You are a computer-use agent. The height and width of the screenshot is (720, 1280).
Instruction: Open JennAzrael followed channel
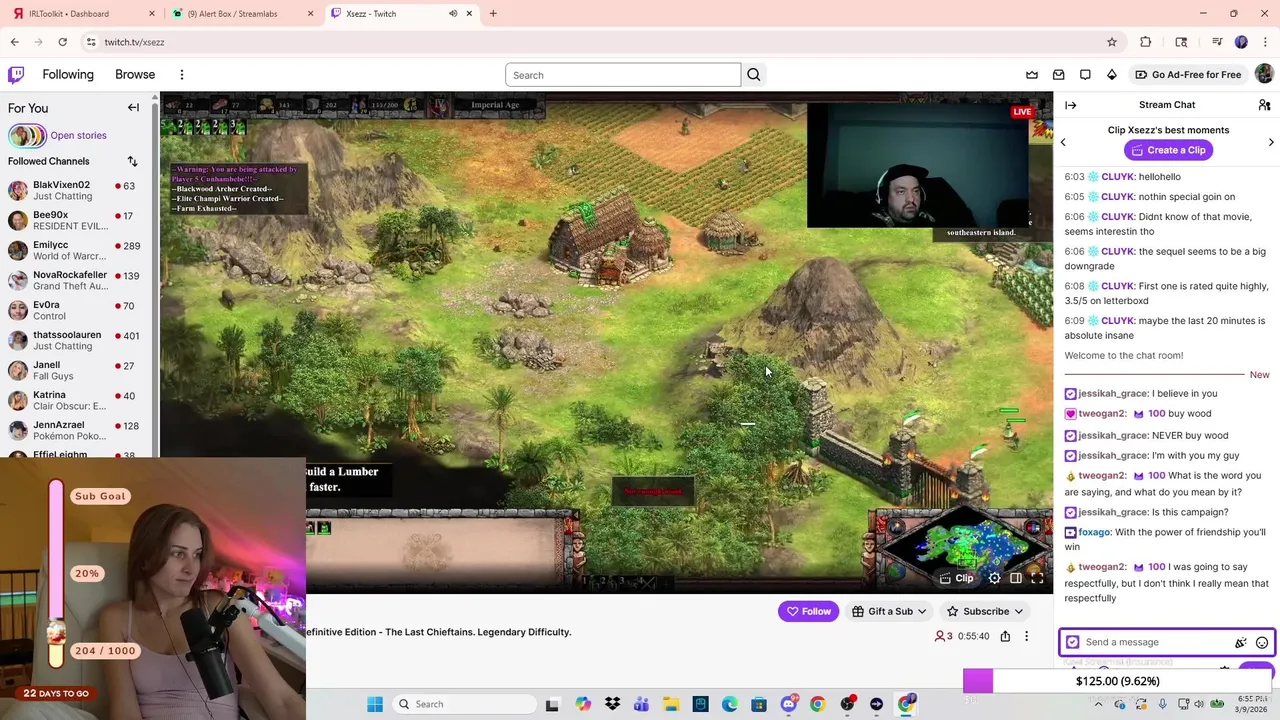78,431
